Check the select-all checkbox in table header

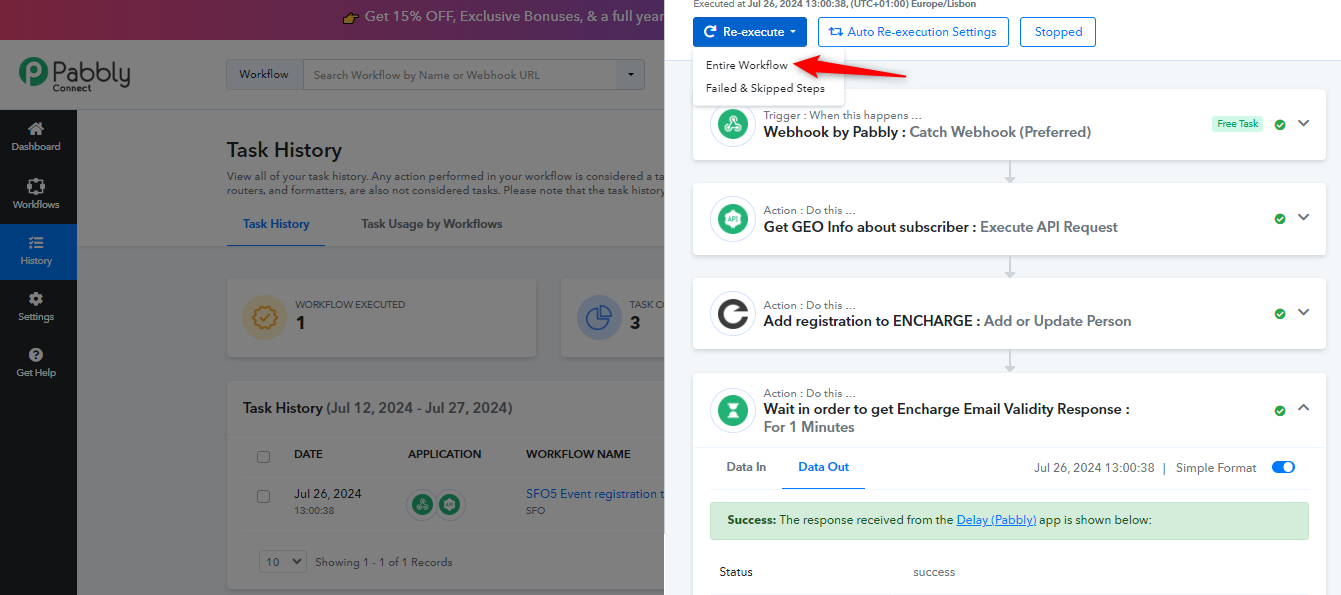coord(264,457)
